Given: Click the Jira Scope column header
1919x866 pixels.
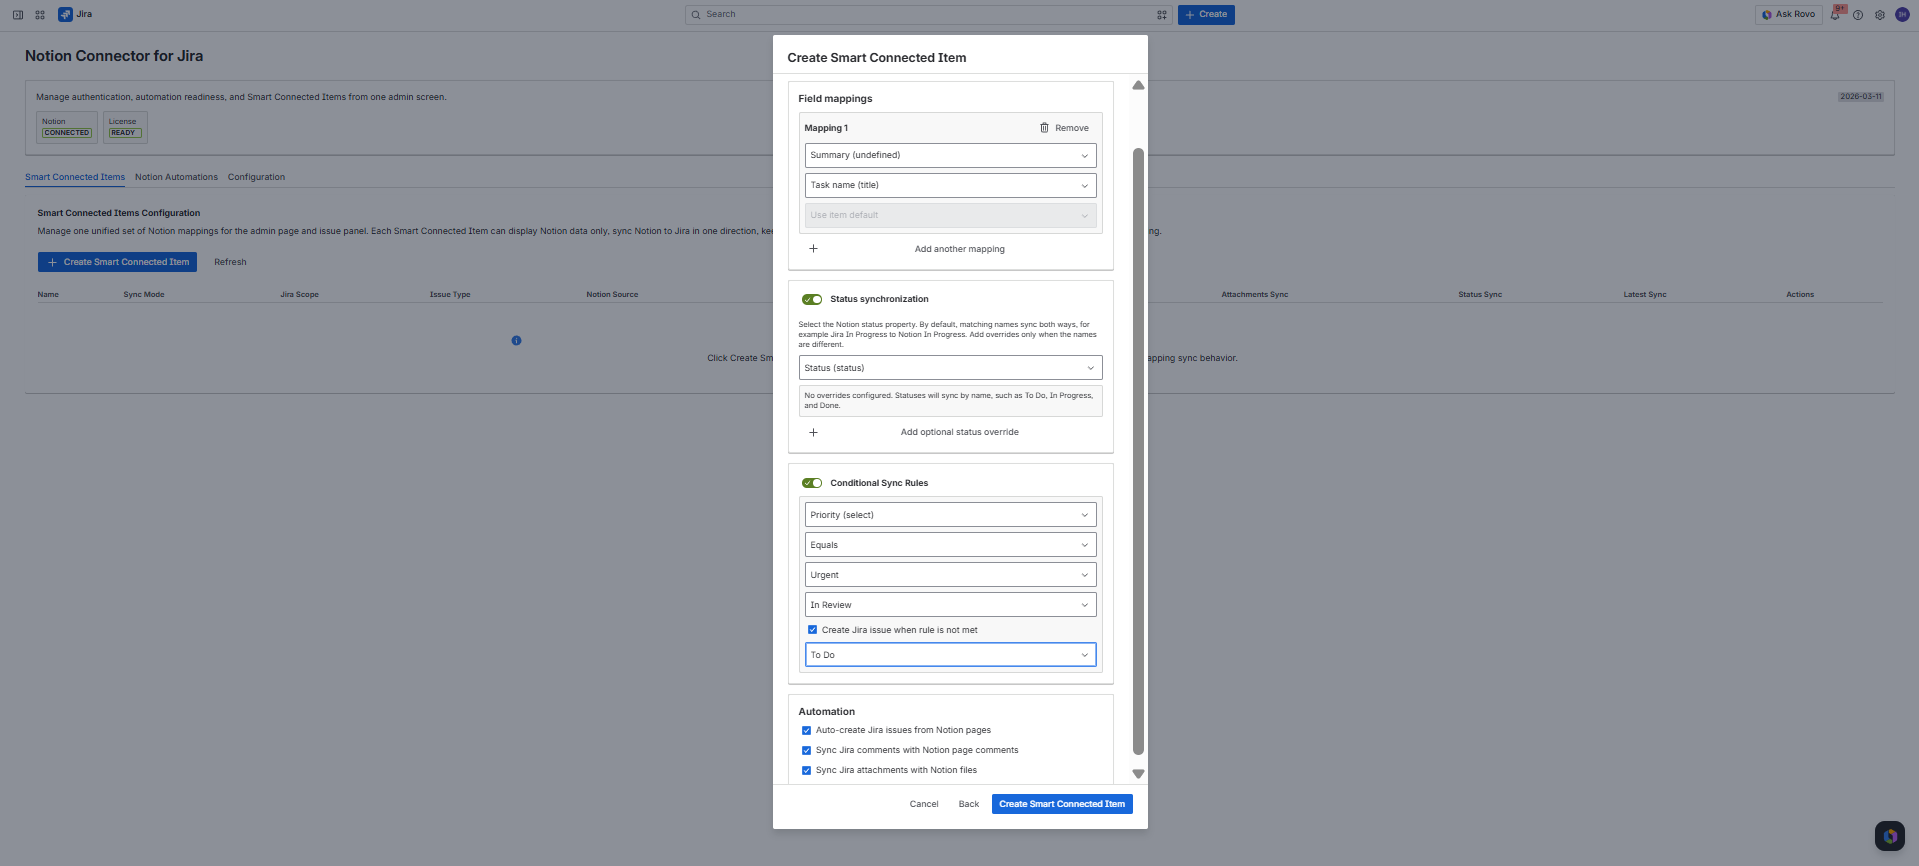Looking at the screenshot, I should tap(300, 295).
